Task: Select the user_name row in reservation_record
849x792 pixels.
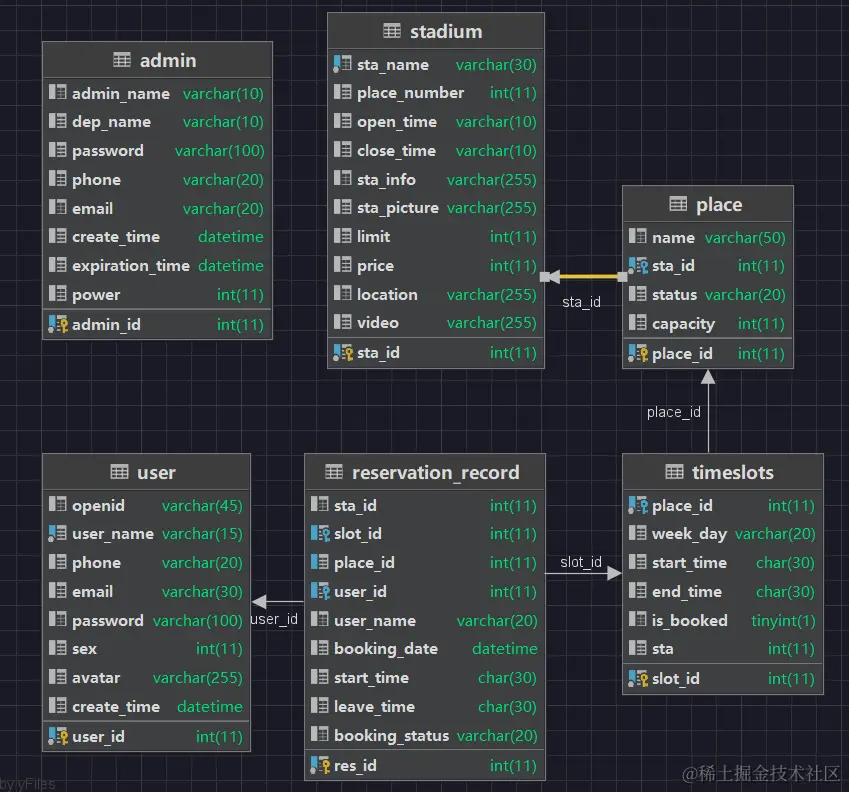Action: point(424,620)
